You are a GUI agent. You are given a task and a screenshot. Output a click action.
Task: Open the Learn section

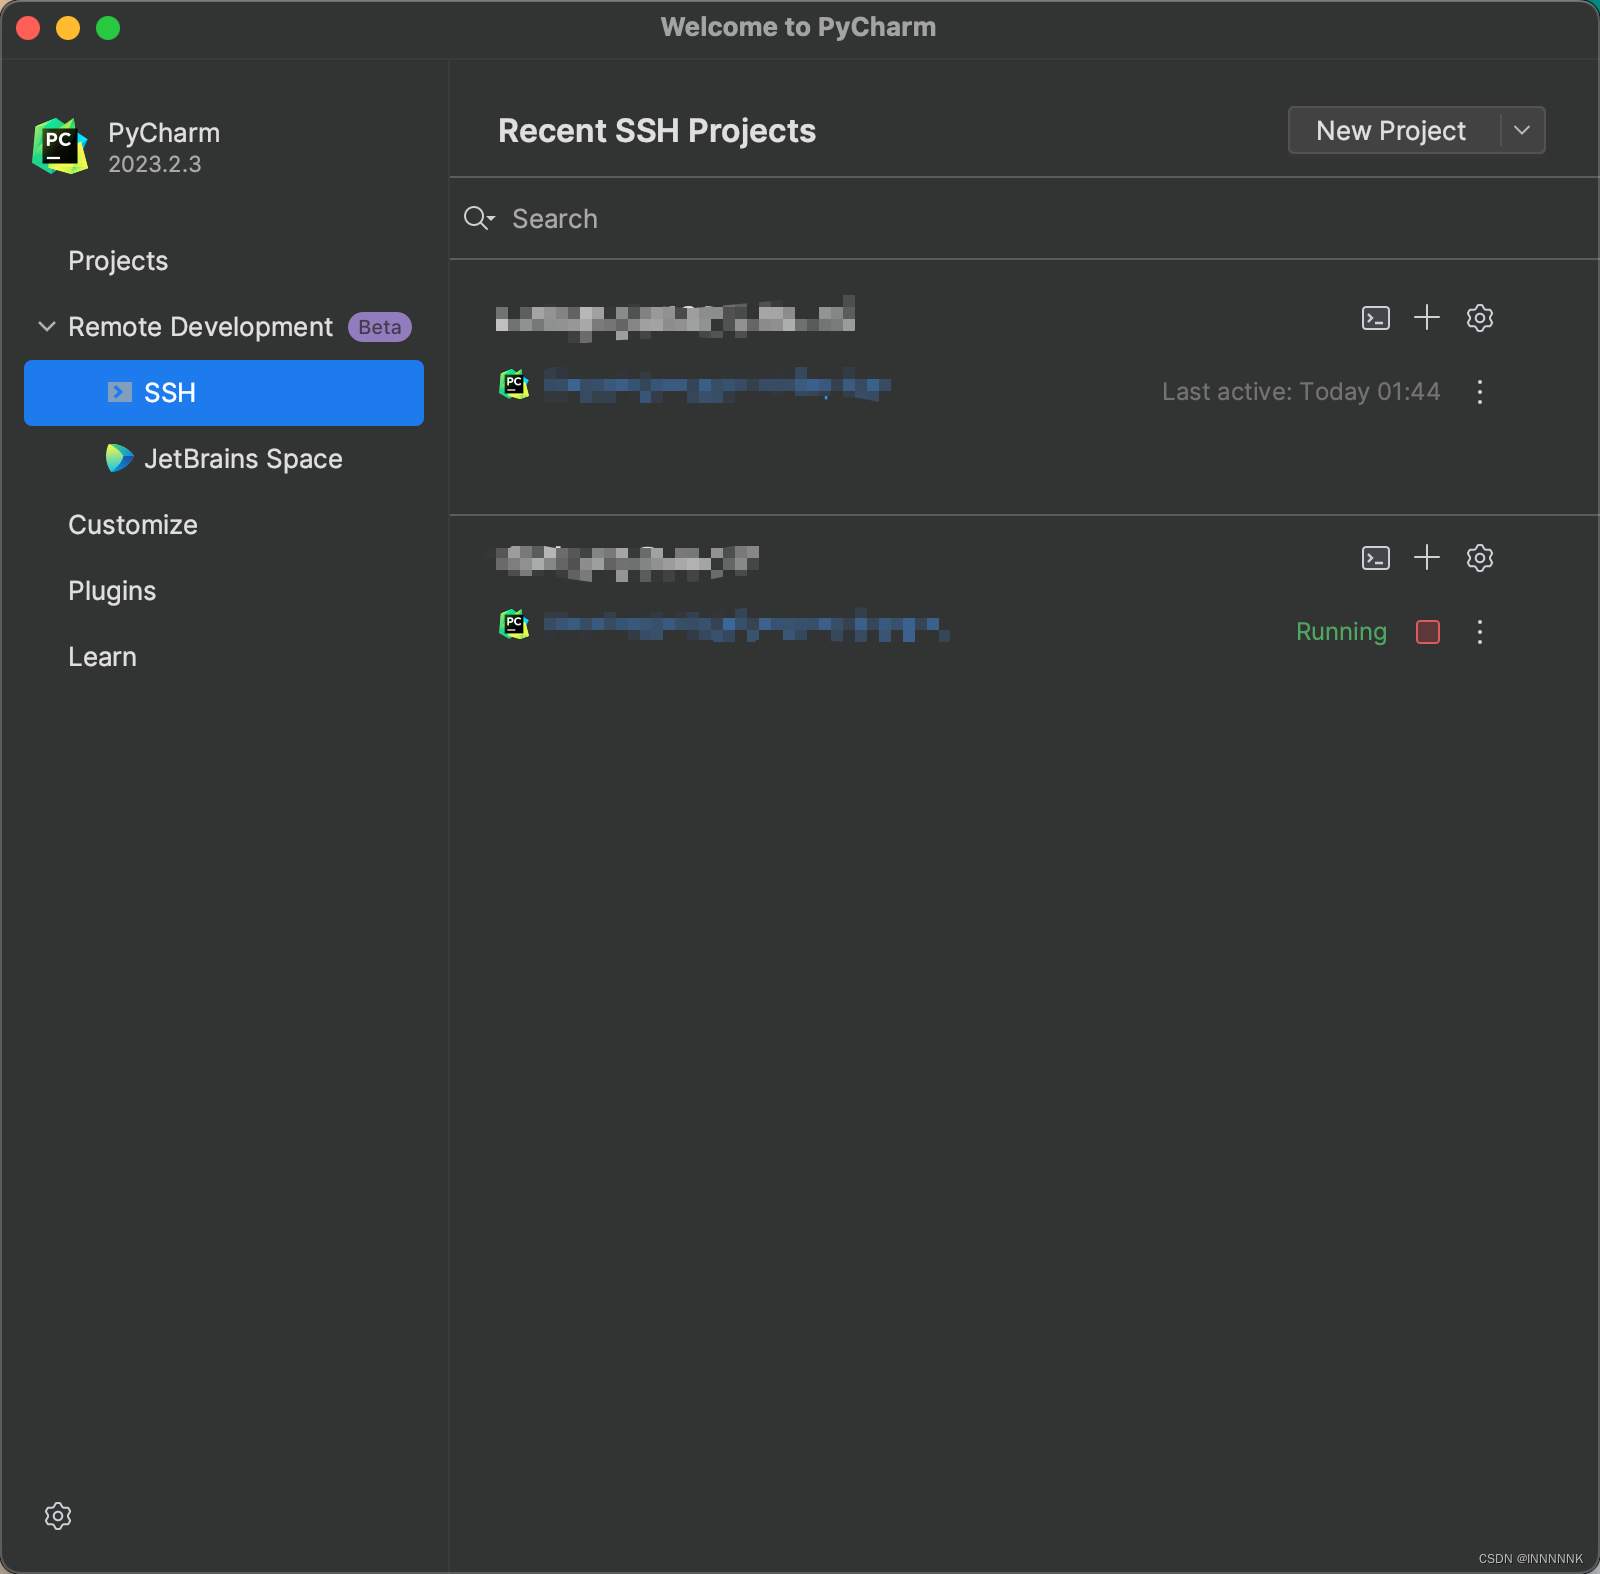pyautogui.click(x=102, y=656)
